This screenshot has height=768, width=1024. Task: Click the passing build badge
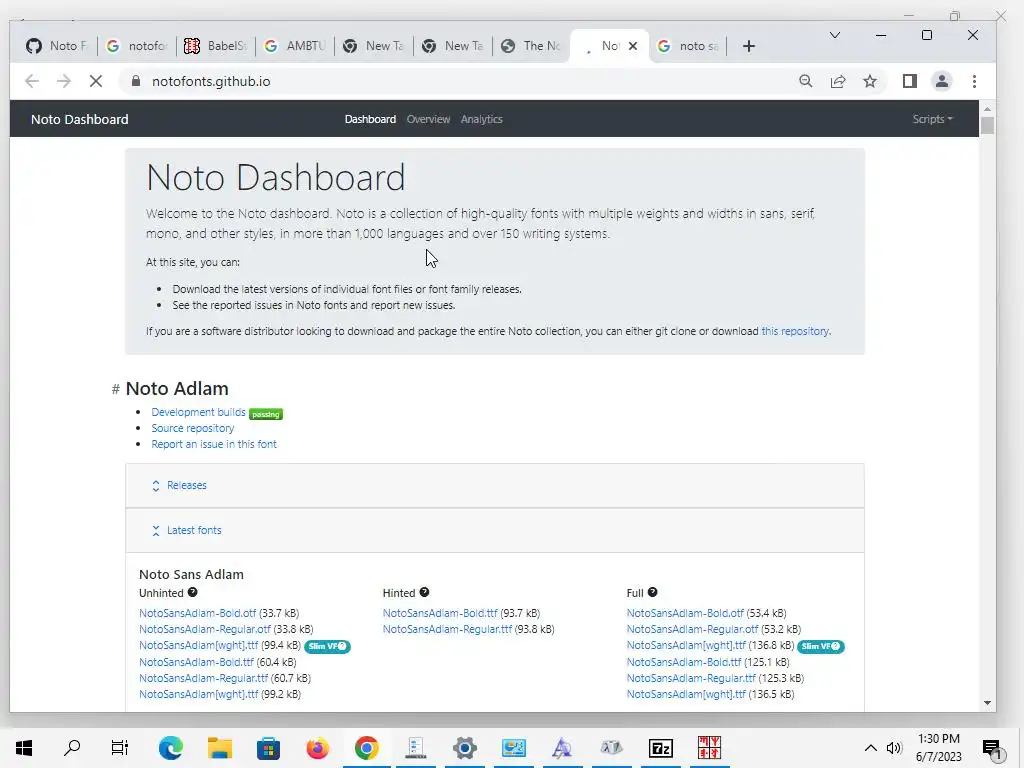tap(266, 414)
